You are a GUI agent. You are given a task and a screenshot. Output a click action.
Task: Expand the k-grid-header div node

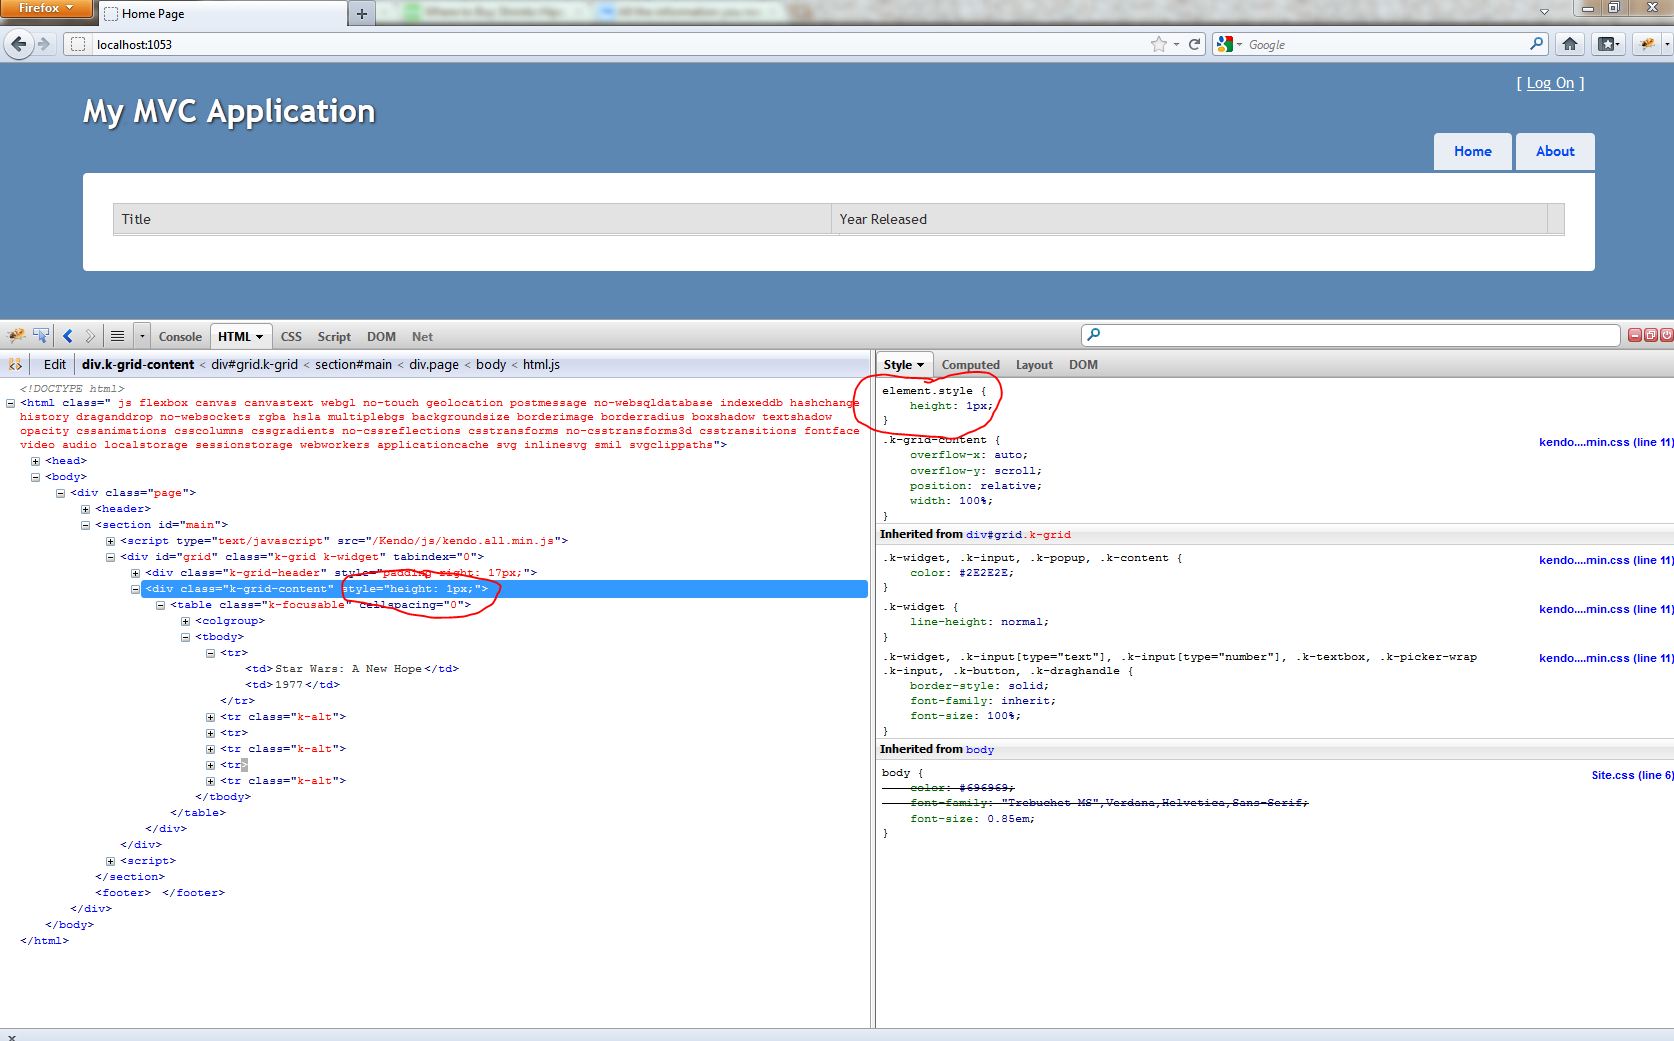pos(135,573)
